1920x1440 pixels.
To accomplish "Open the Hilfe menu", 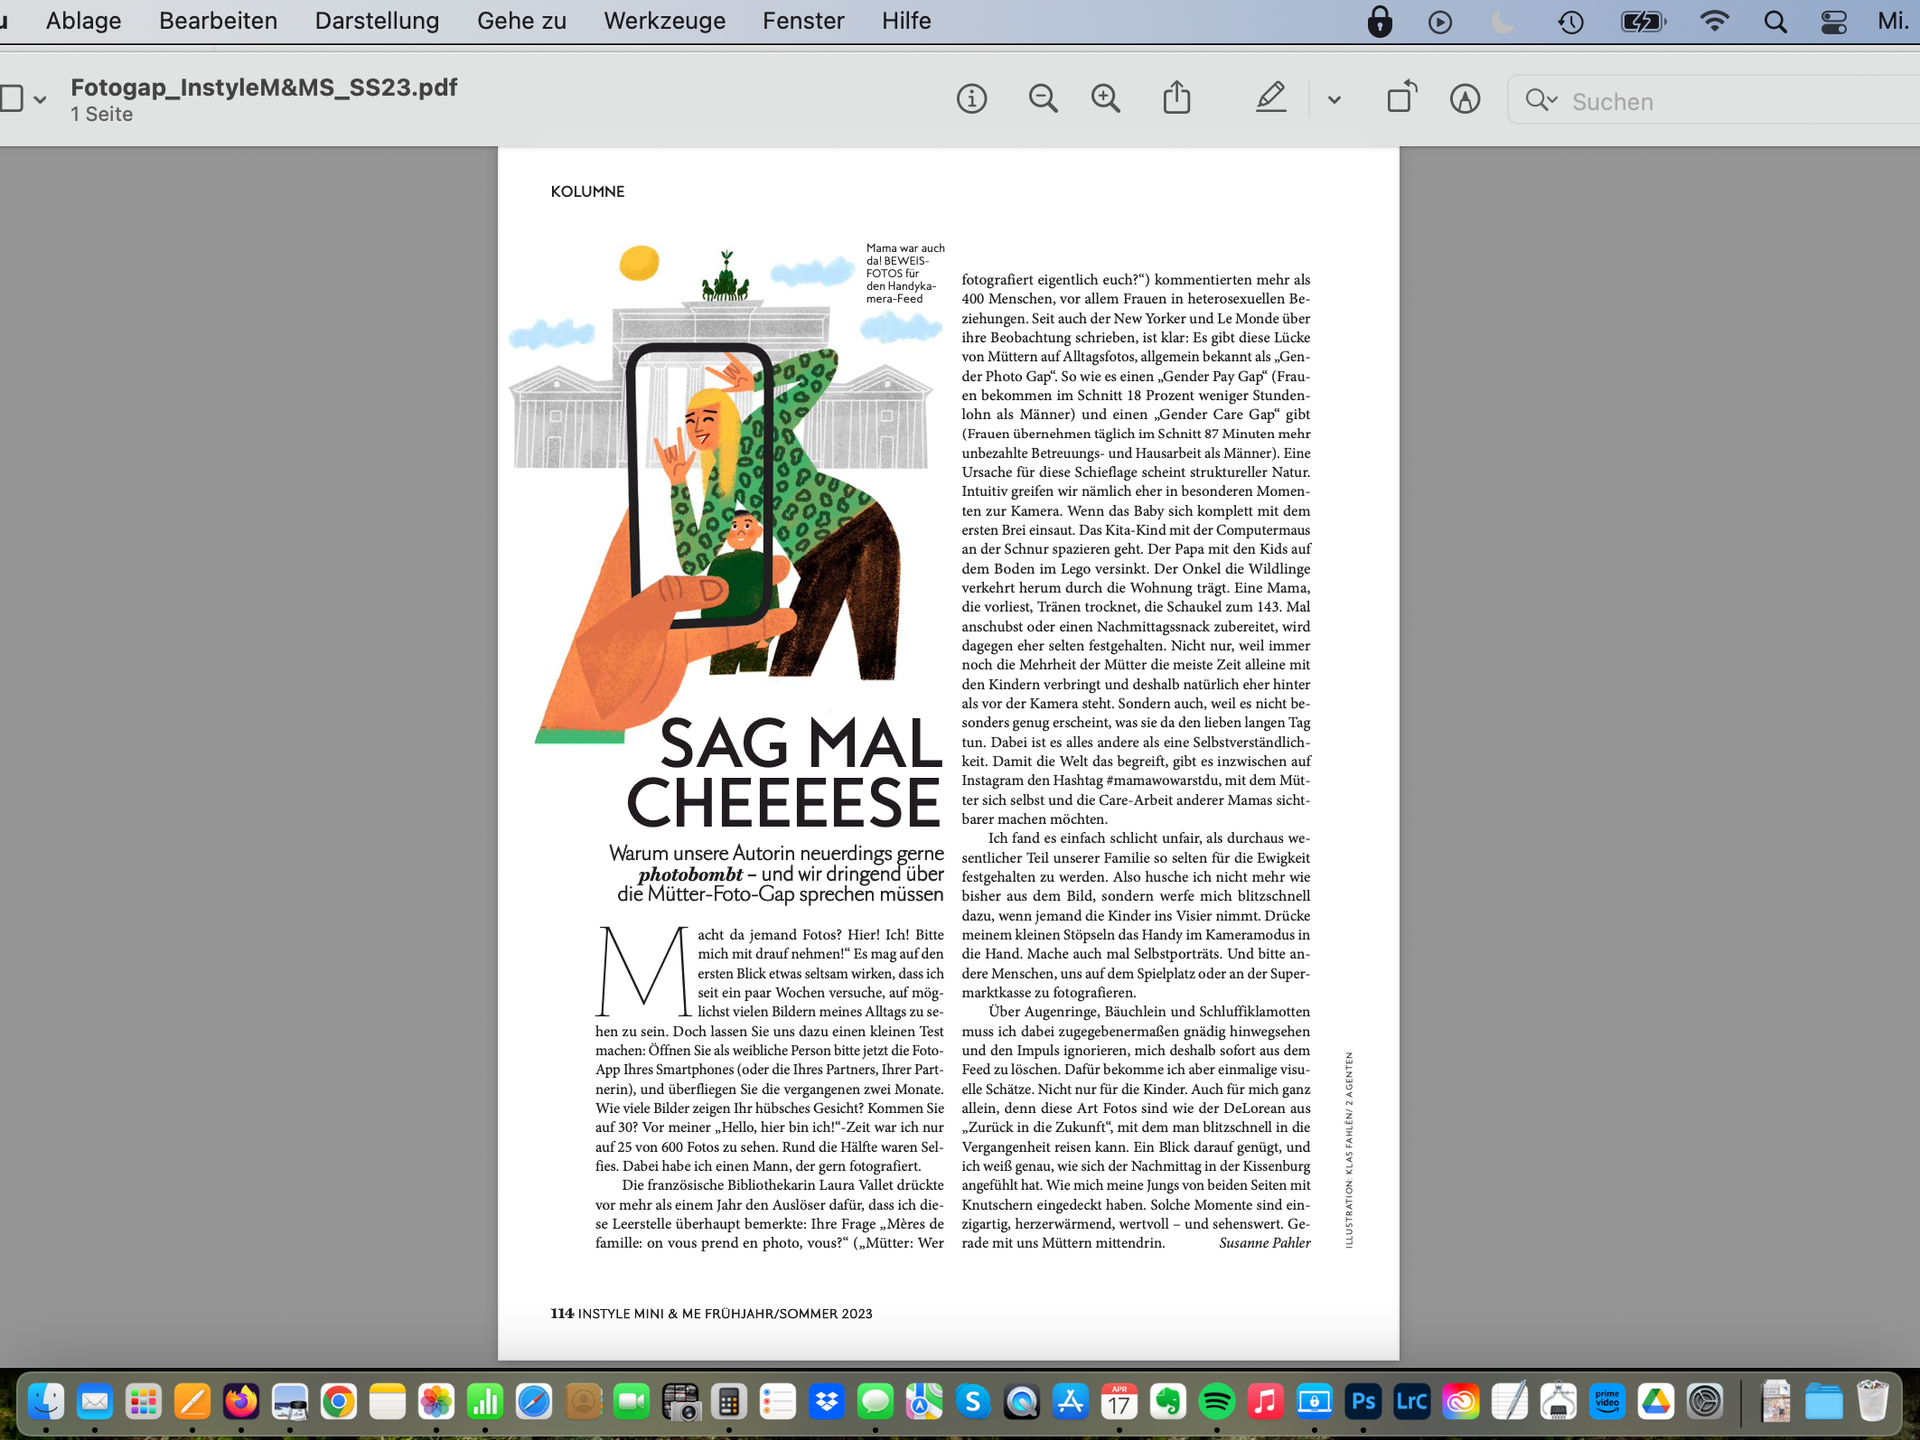I will coord(906,21).
